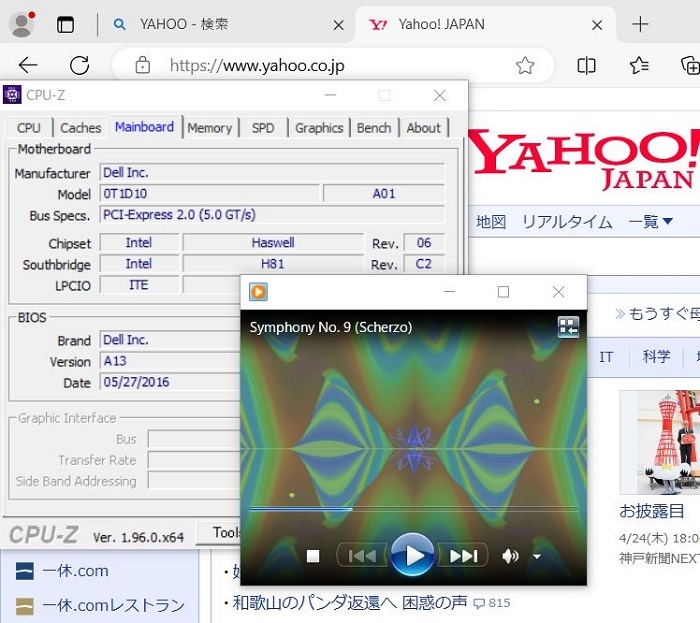Go back with the browser back arrow
700x623 pixels.
(28, 65)
